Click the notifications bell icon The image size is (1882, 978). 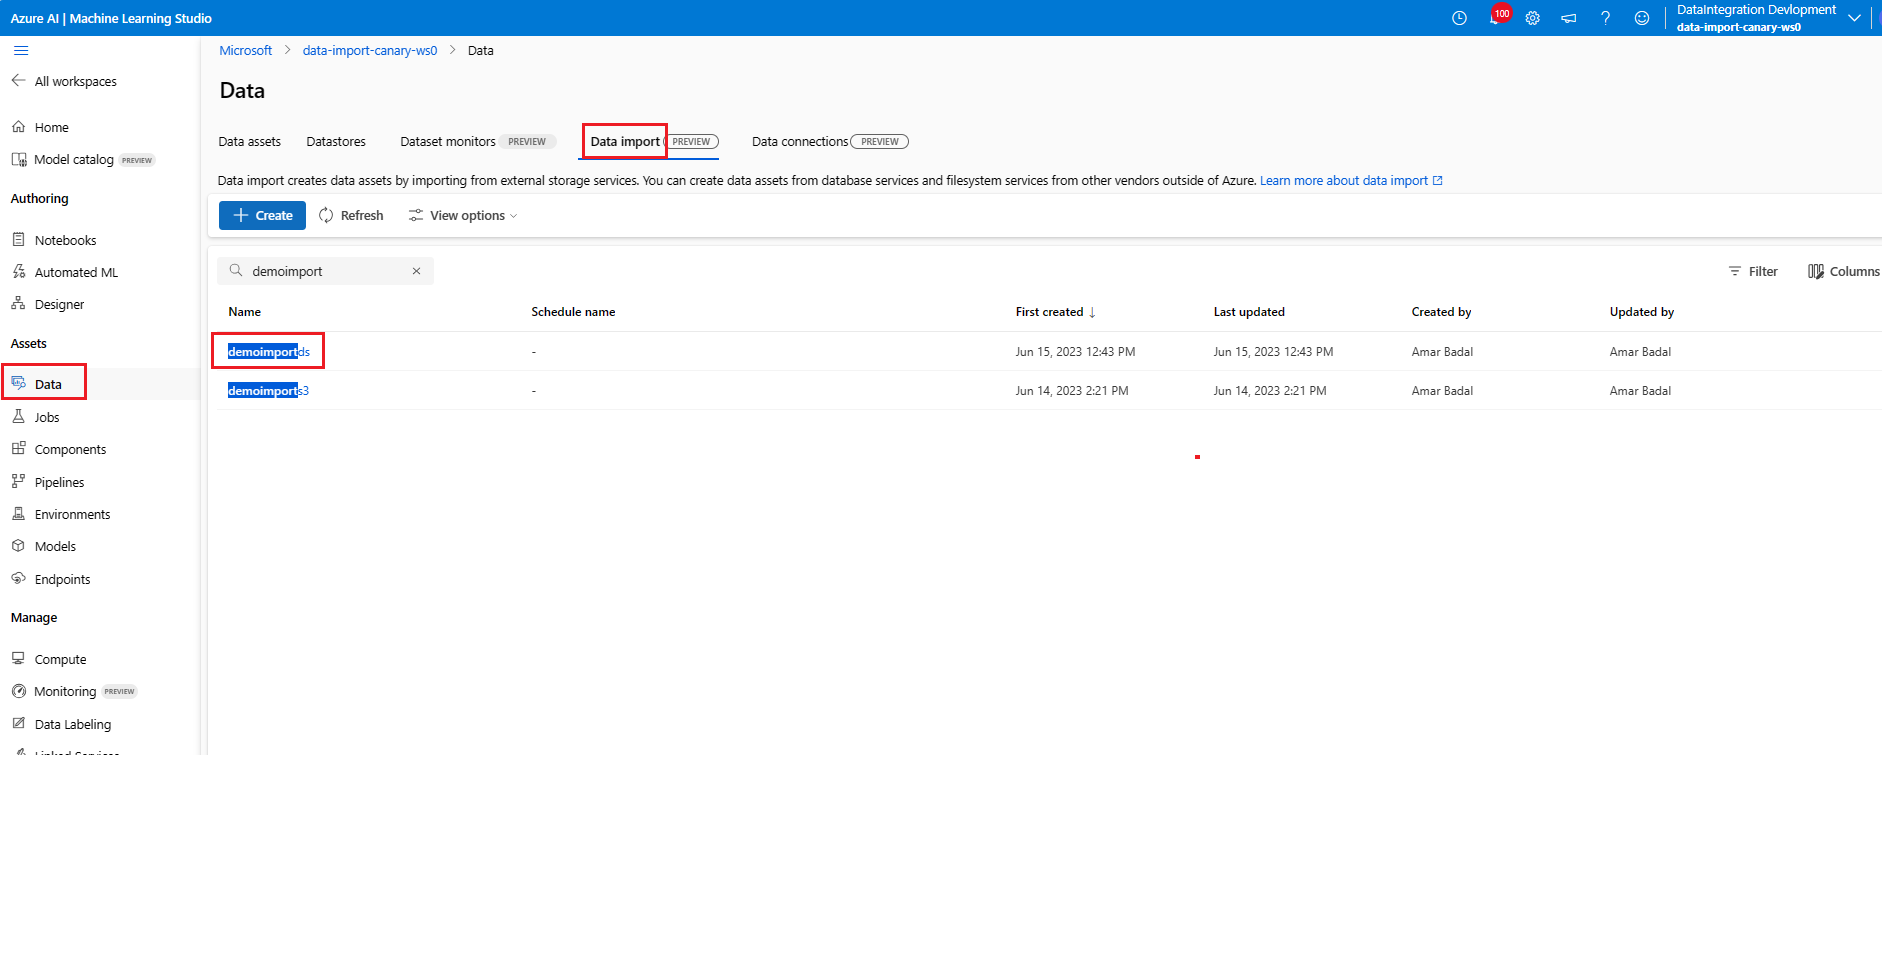click(x=1495, y=18)
